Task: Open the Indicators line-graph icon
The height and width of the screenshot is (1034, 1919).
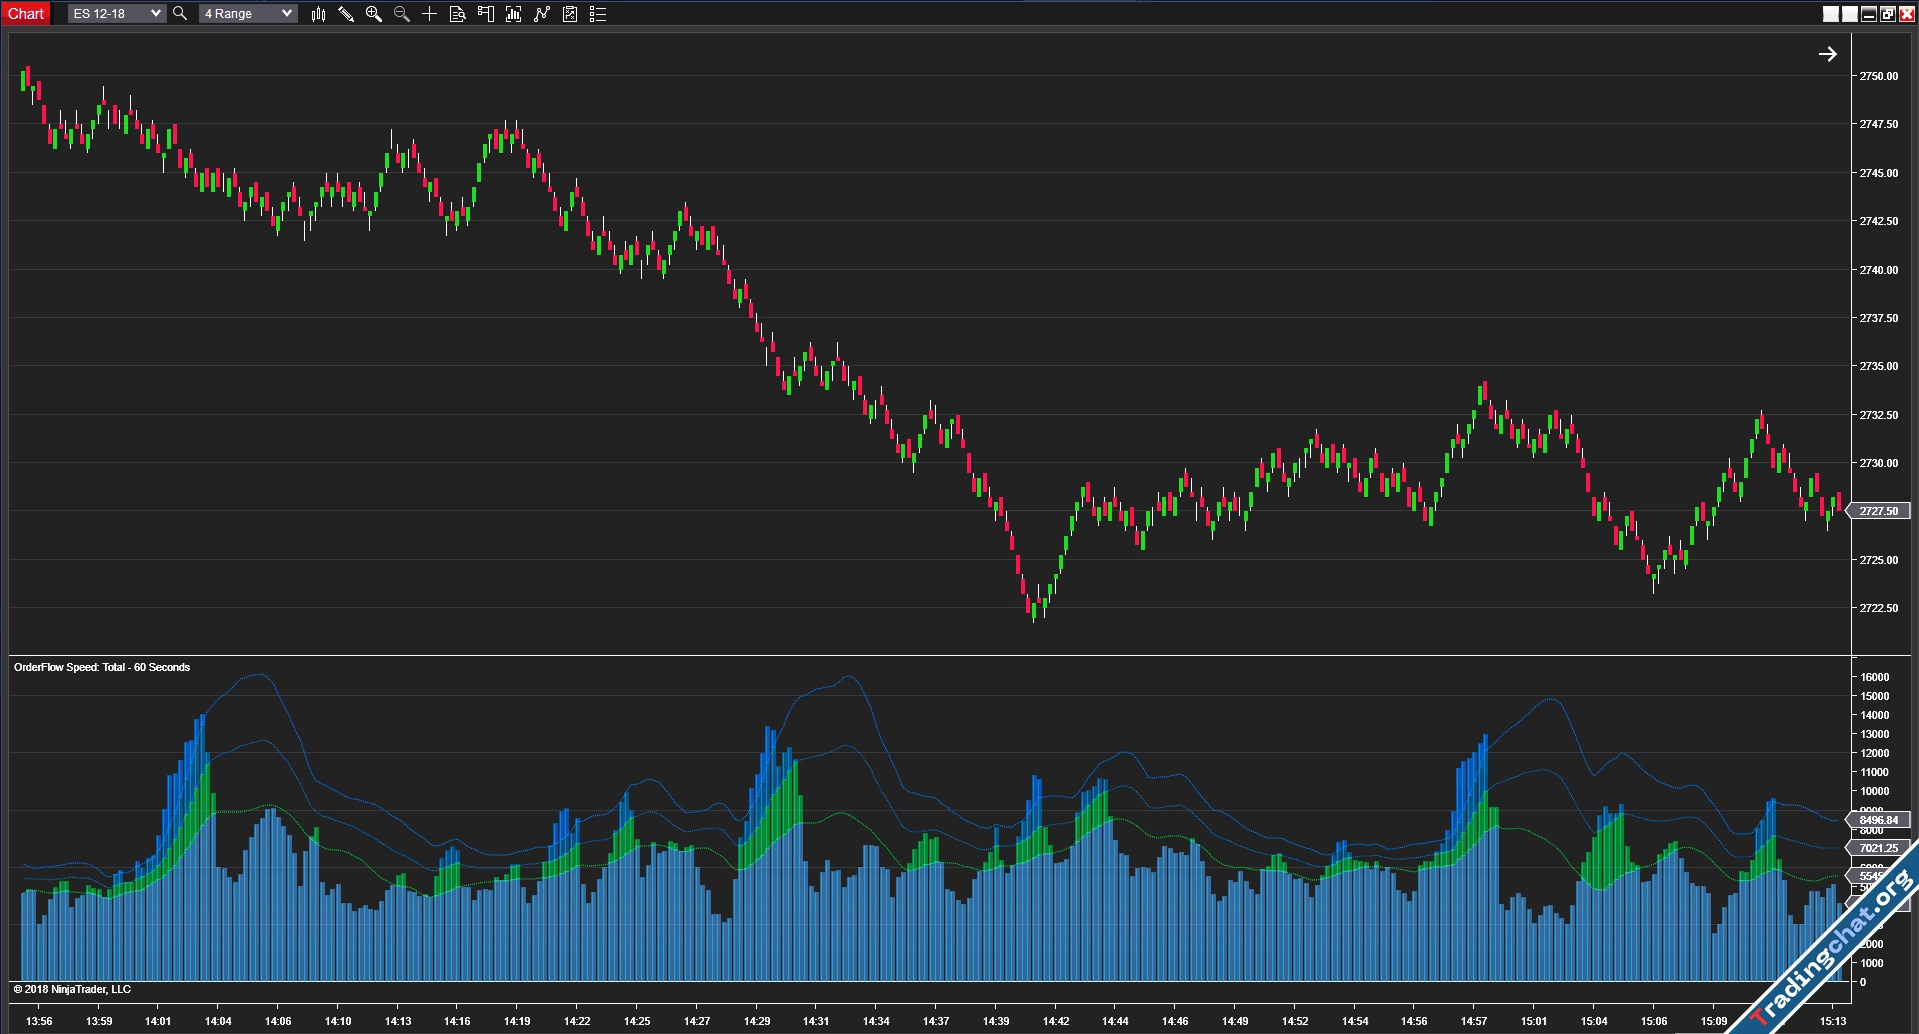Action: click(542, 14)
